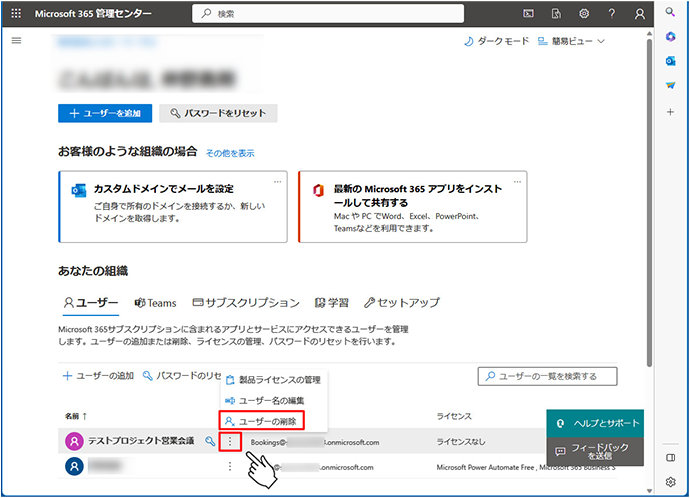Open the Cloud Shell icon in header
The width and height of the screenshot is (690, 498).
[x=528, y=14]
